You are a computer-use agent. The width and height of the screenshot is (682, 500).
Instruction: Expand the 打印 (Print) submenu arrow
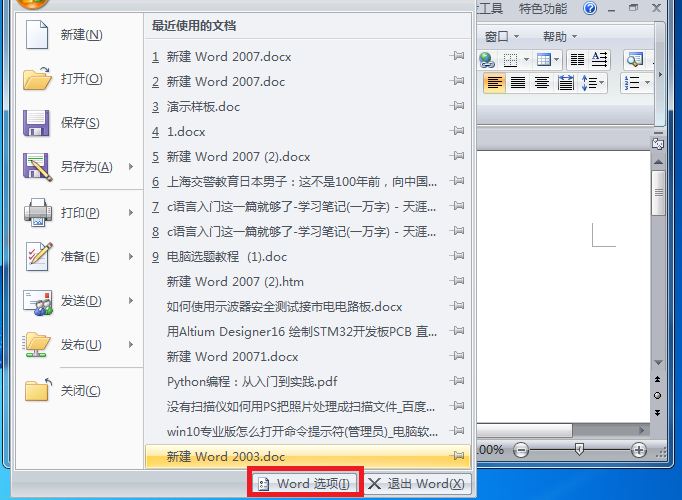pos(131,213)
